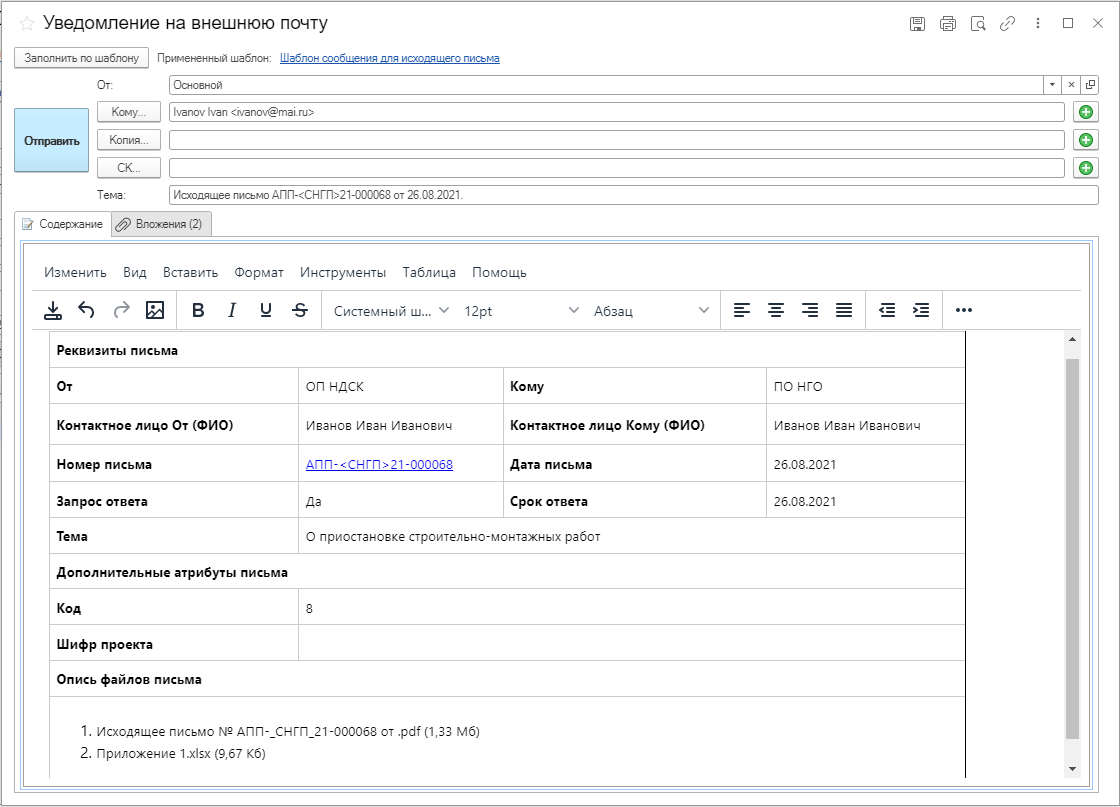Toggle underline formatting
This screenshot has height=807, width=1120.
point(266,310)
